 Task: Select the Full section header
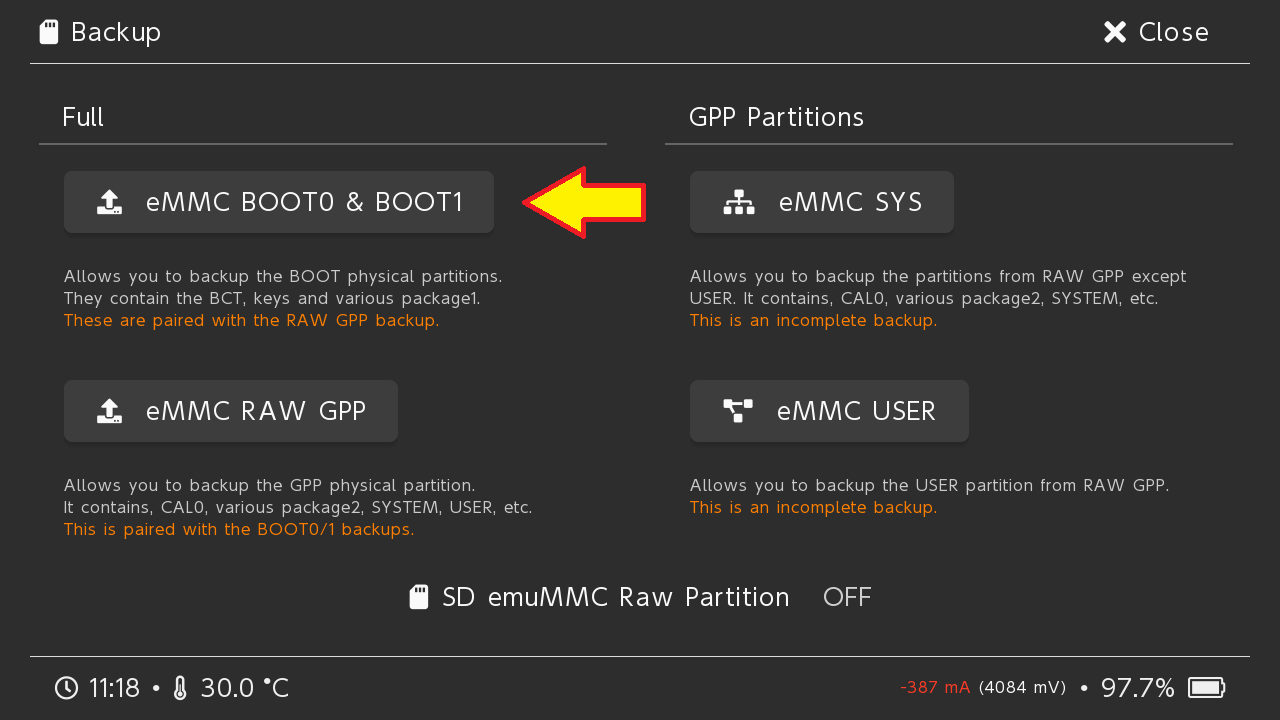click(x=83, y=118)
